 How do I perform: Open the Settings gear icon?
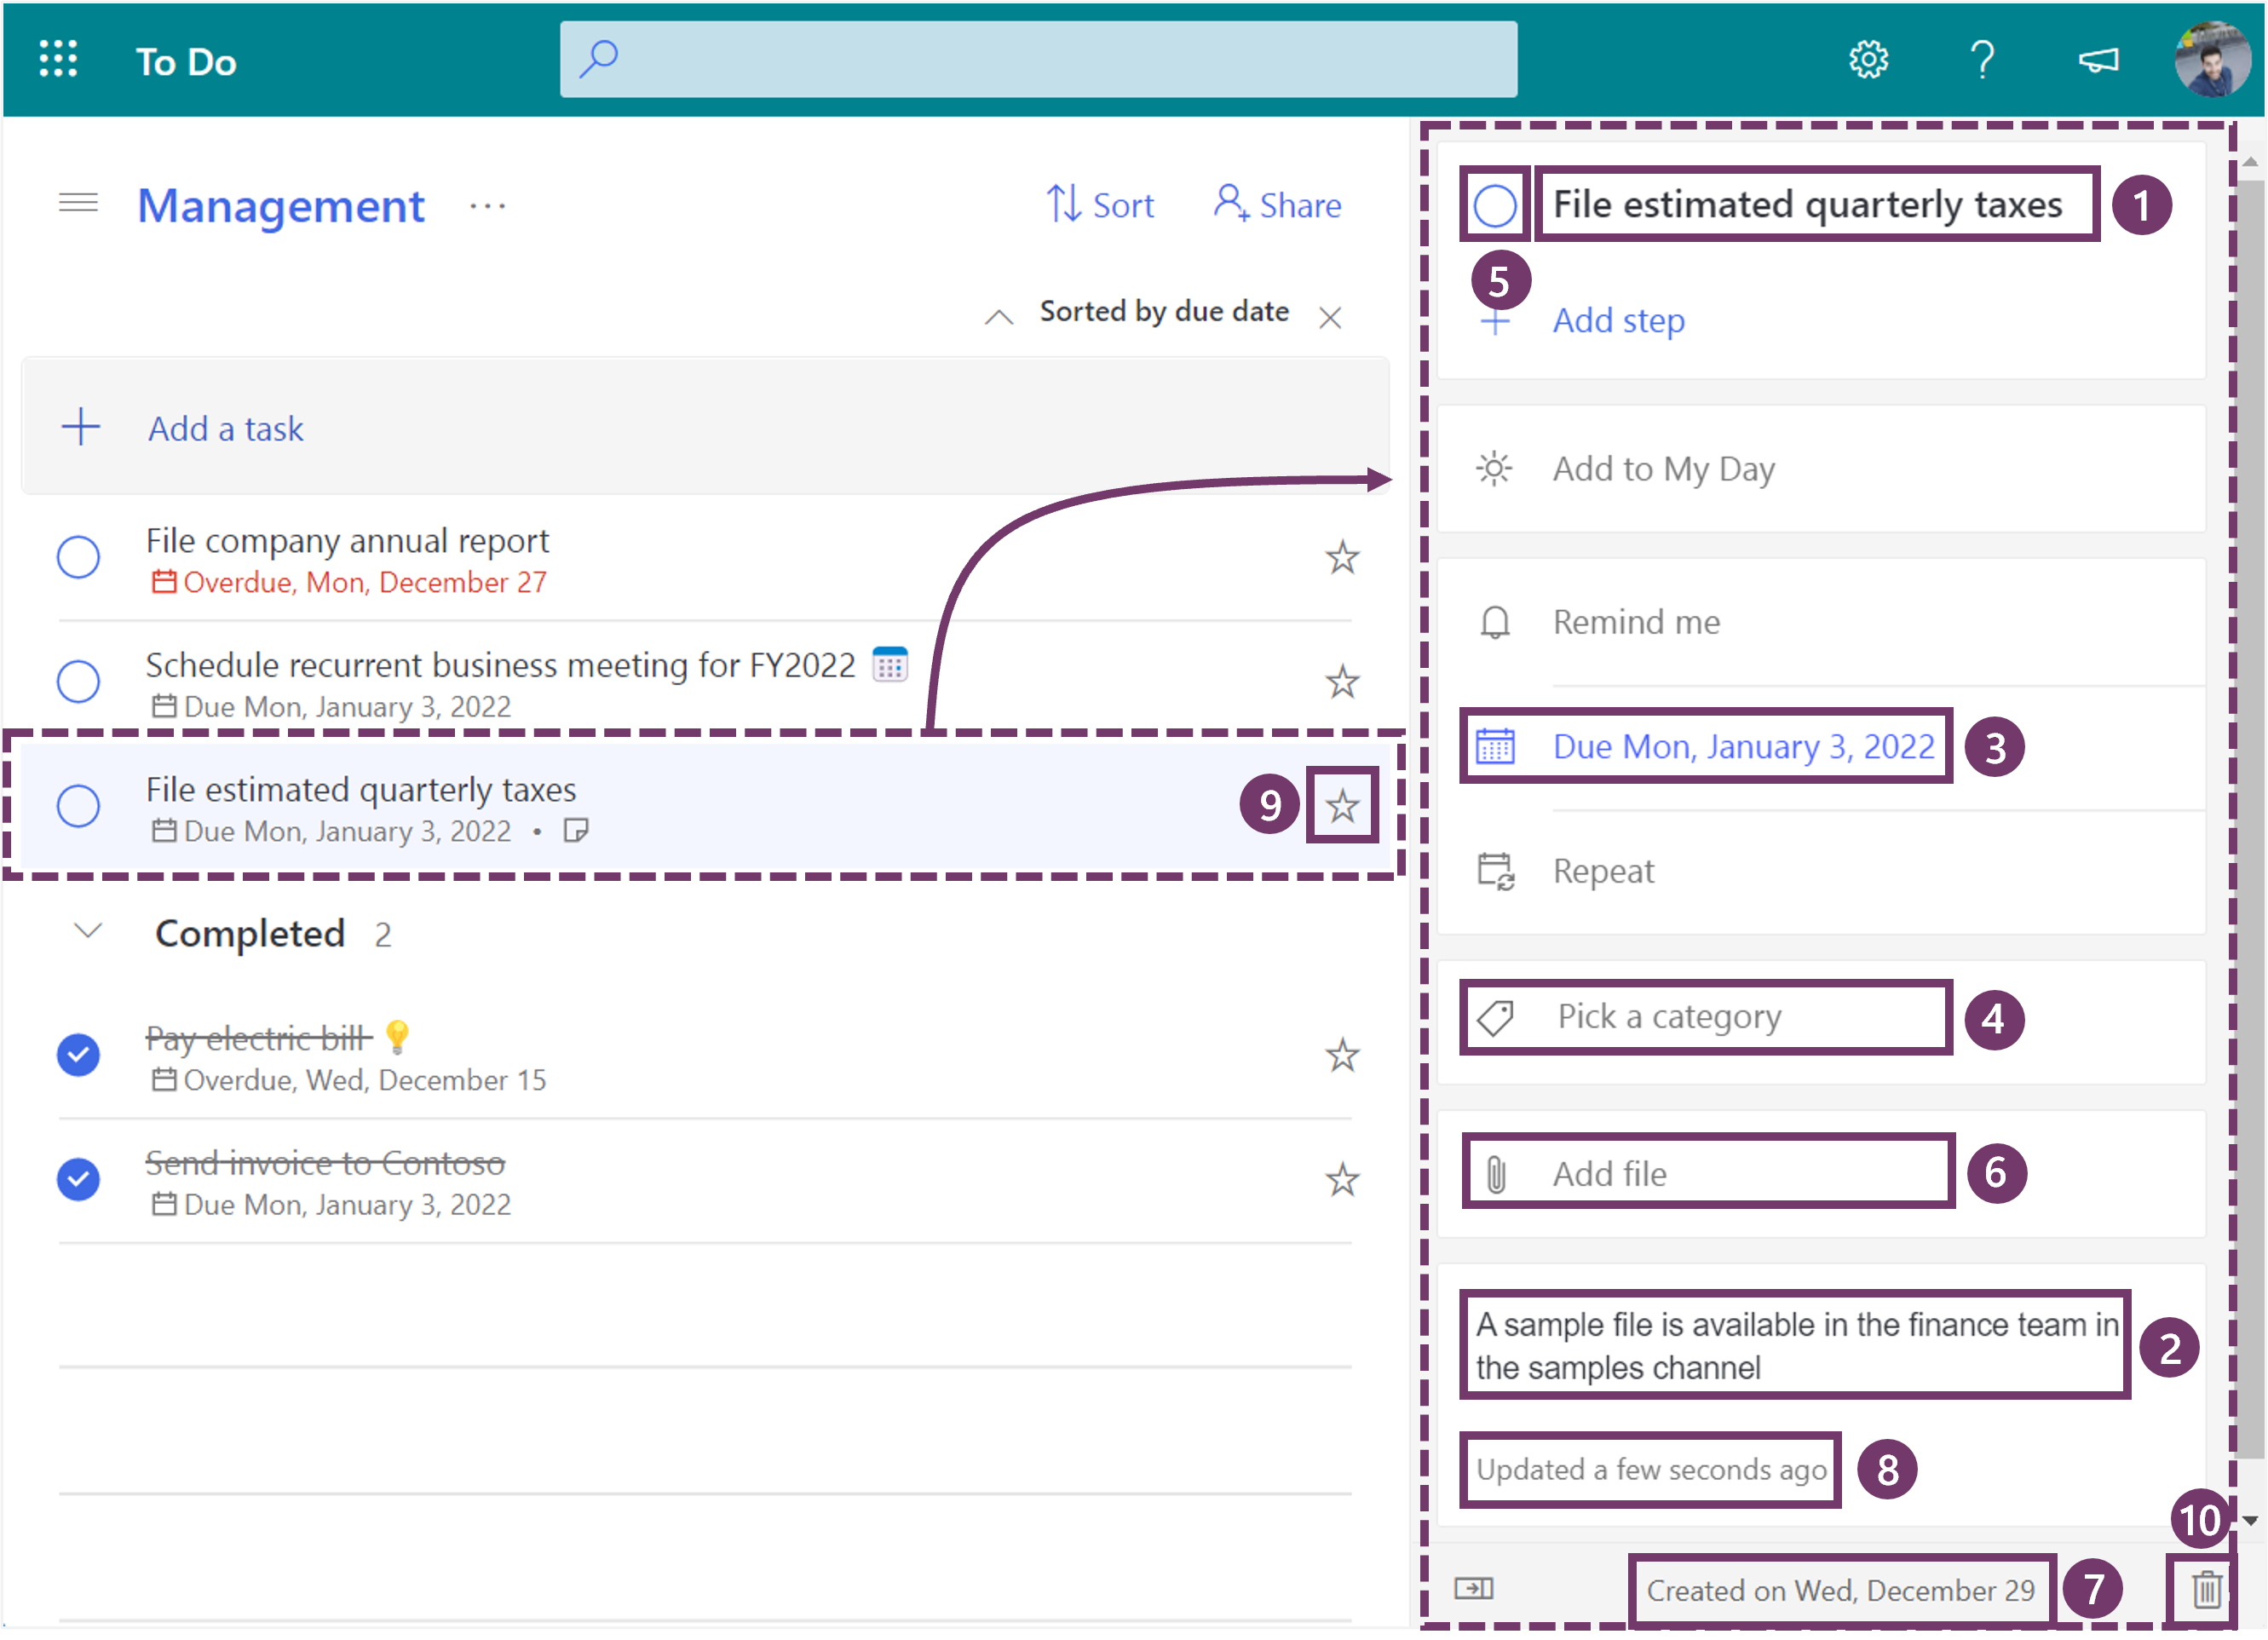(1867, 60)
